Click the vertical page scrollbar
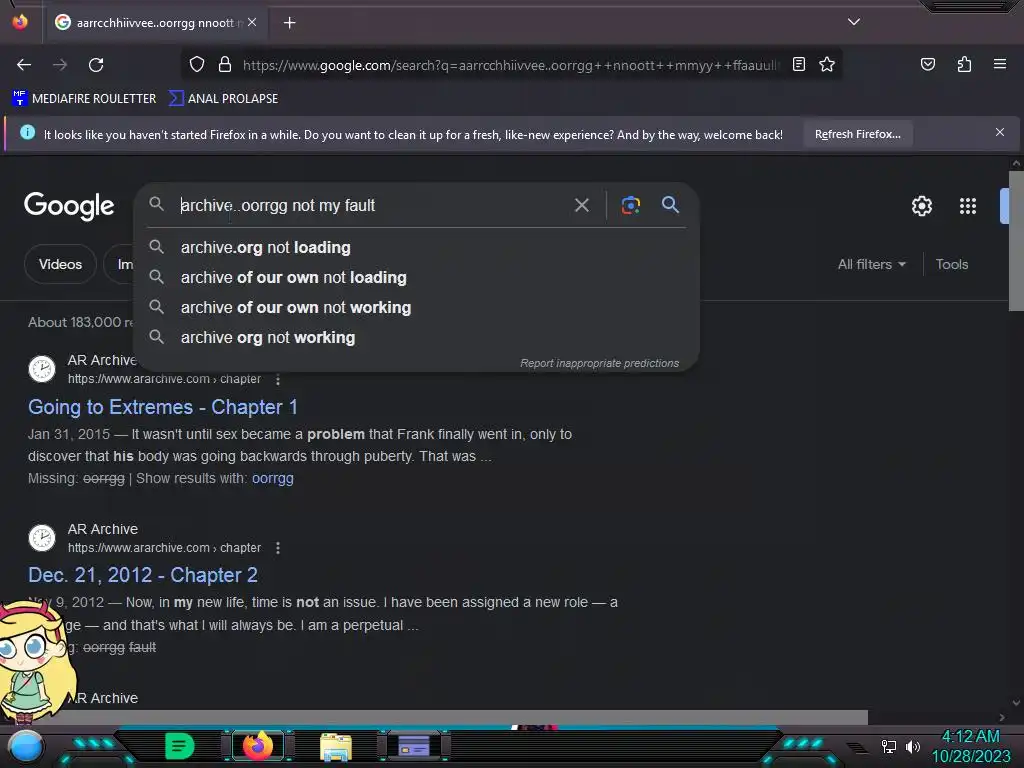 [x=1016, y=242]
